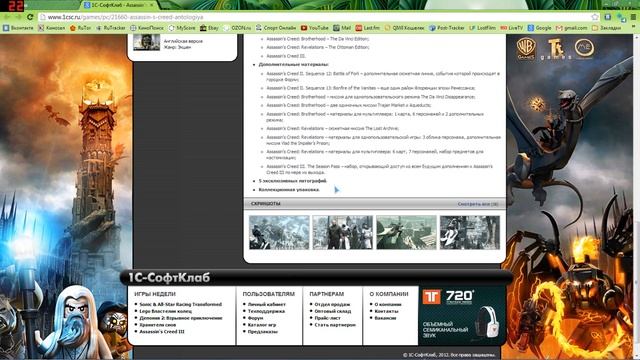Open the YouTube bookmark
Viewport: 640px width, 360px height.
coord(315,28)
